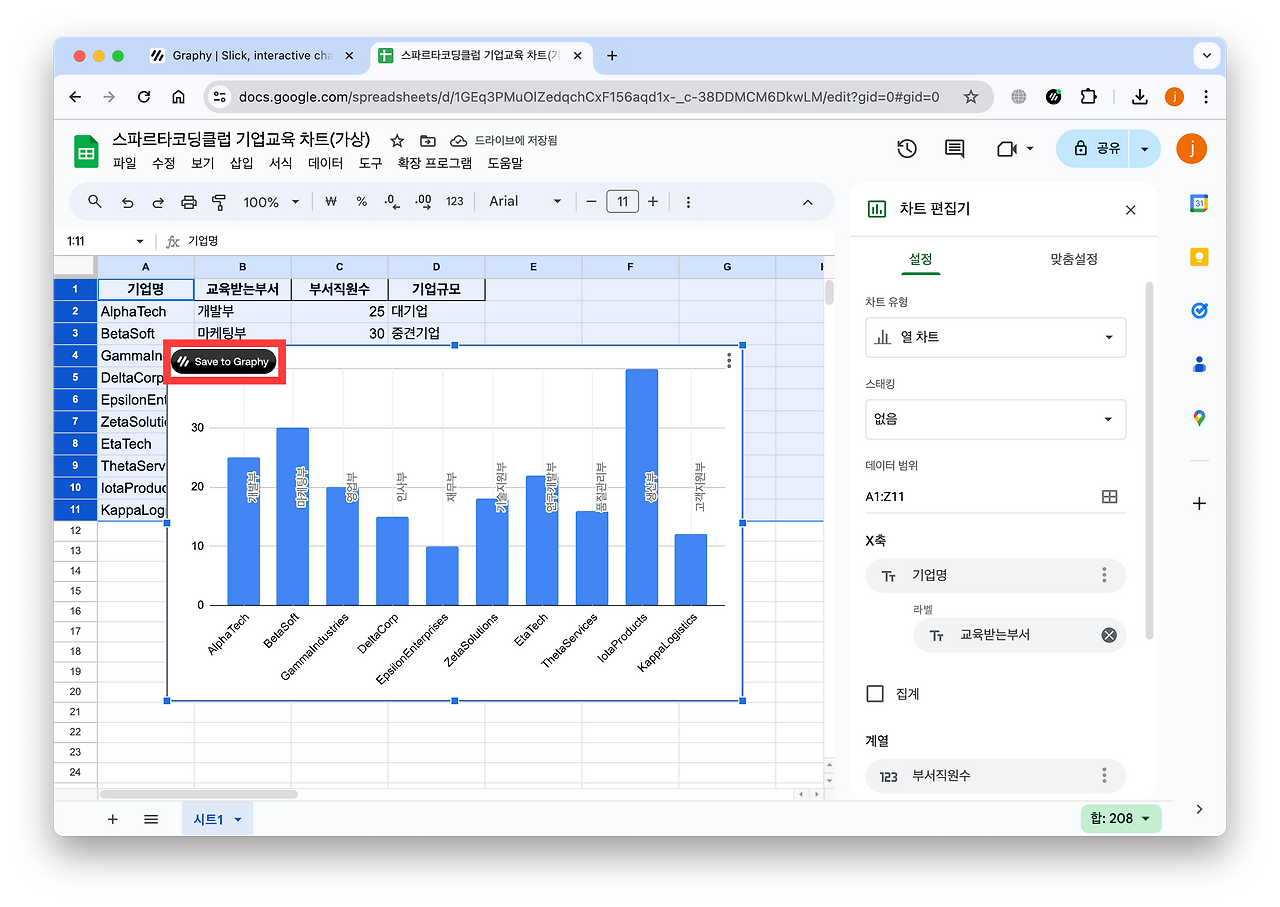The image size is (1280, 907).
Task: Click the Save to Graphy button
Action: click(223, 362)
